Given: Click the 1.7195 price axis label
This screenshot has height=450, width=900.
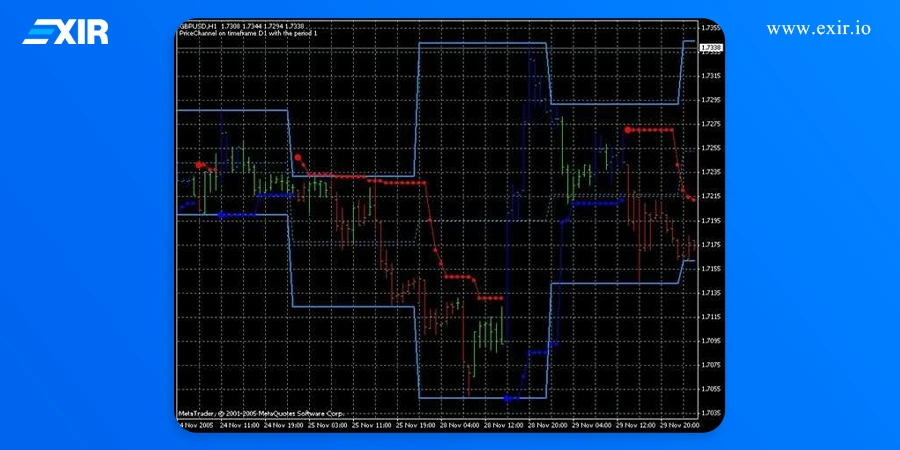Looking at the screenshot, I should pos(711,220).
